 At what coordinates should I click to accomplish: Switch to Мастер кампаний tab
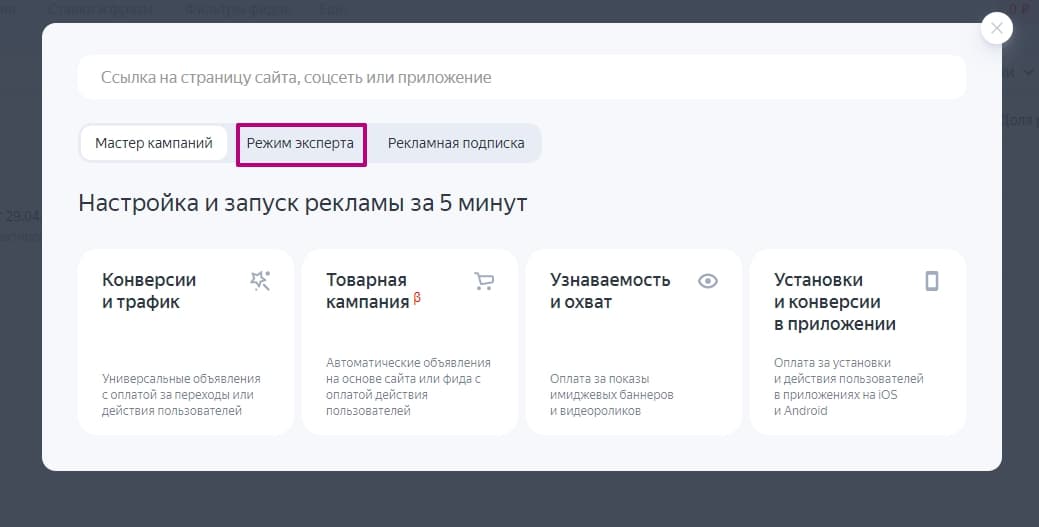(154, 143)
